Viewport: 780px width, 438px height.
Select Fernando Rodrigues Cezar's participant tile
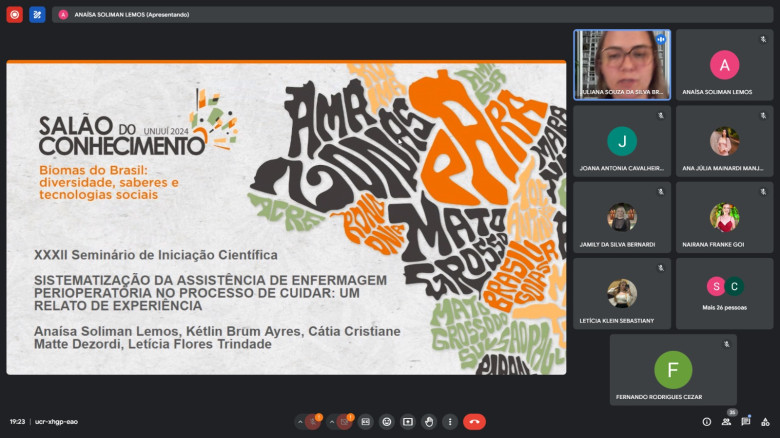pyautogui.click(x=673, y=370)
